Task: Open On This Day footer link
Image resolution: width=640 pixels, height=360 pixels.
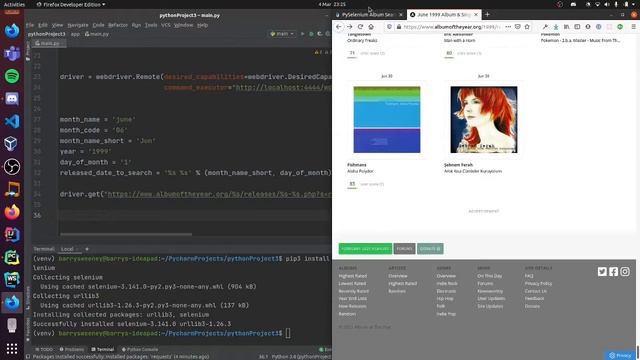Action: [x=490, y=276]
